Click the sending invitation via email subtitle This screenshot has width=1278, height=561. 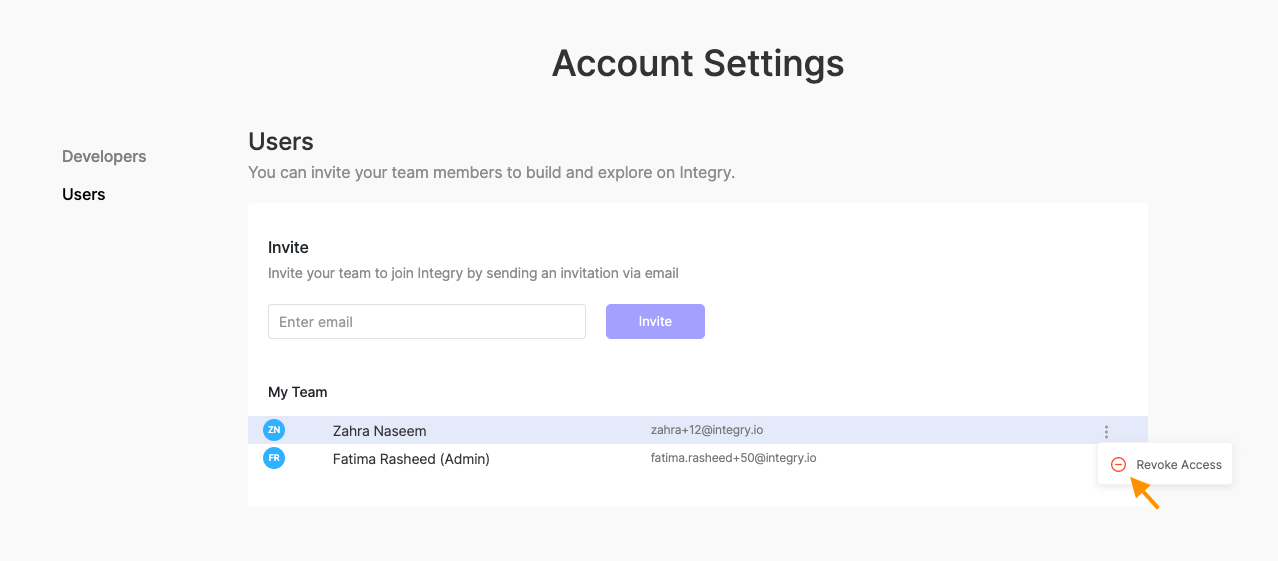tap(473, 273)
